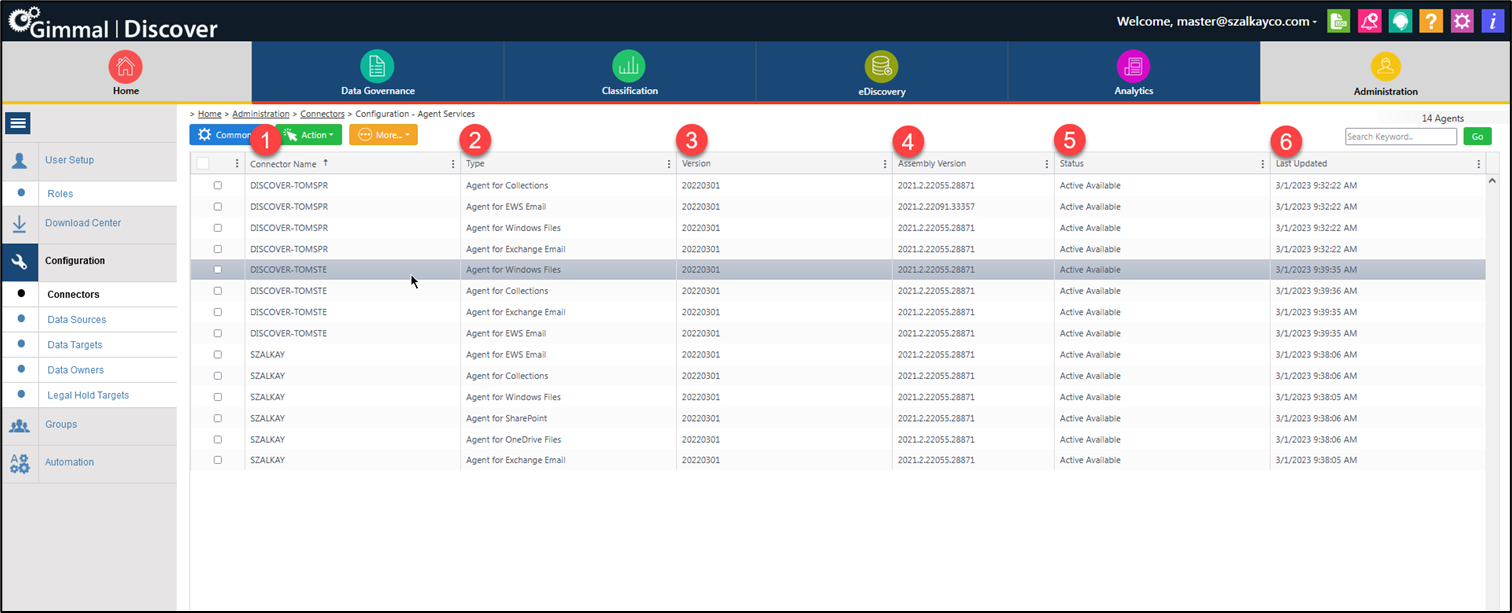Click the blue info icon

pyautogui.click(x=1493, y=21)
